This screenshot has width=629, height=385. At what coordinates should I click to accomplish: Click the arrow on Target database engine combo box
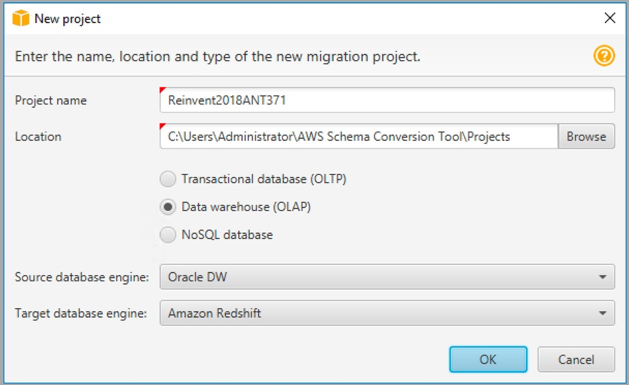click(x=602, y=313)
